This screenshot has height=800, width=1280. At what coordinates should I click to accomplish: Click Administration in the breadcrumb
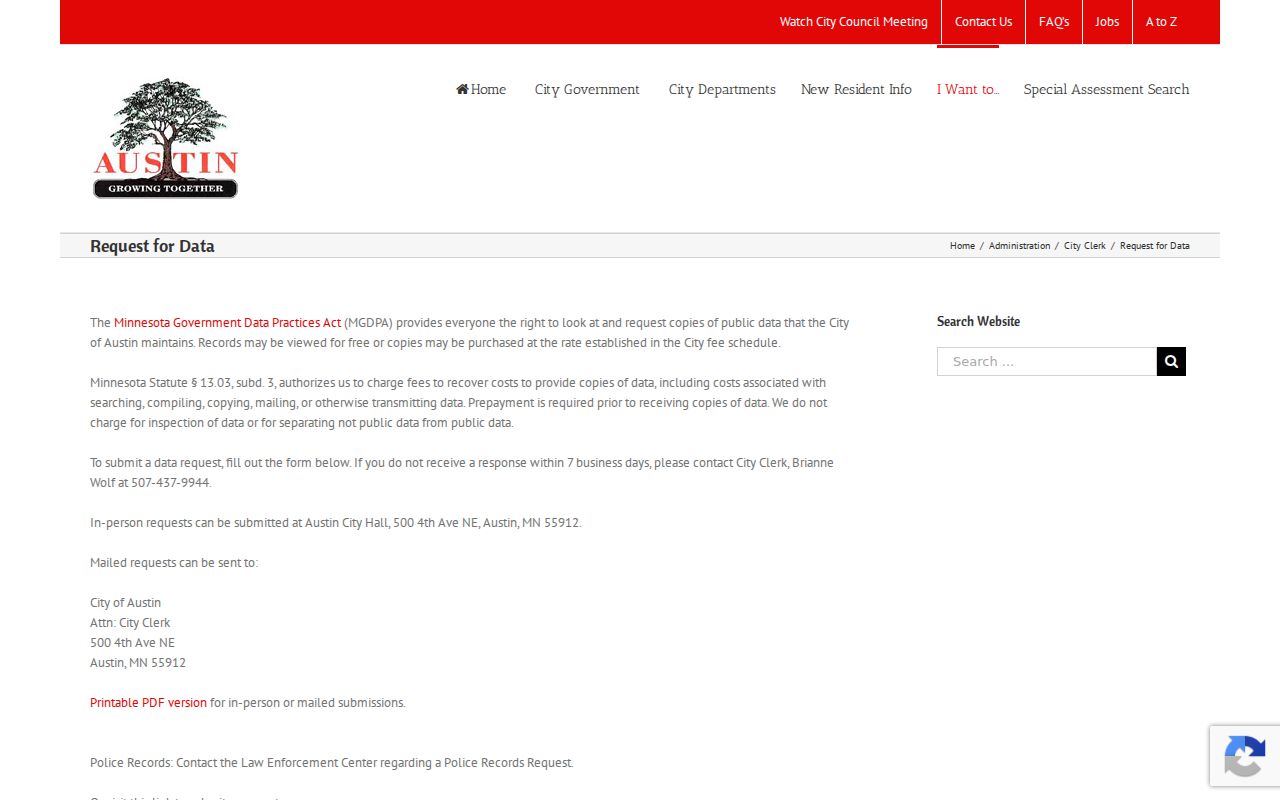point(1019,246)
